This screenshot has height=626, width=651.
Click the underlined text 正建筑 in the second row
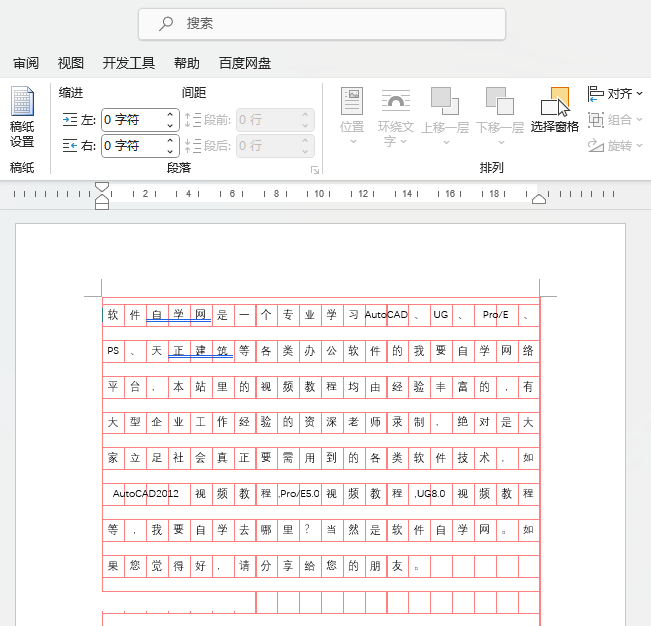point(201,351)
